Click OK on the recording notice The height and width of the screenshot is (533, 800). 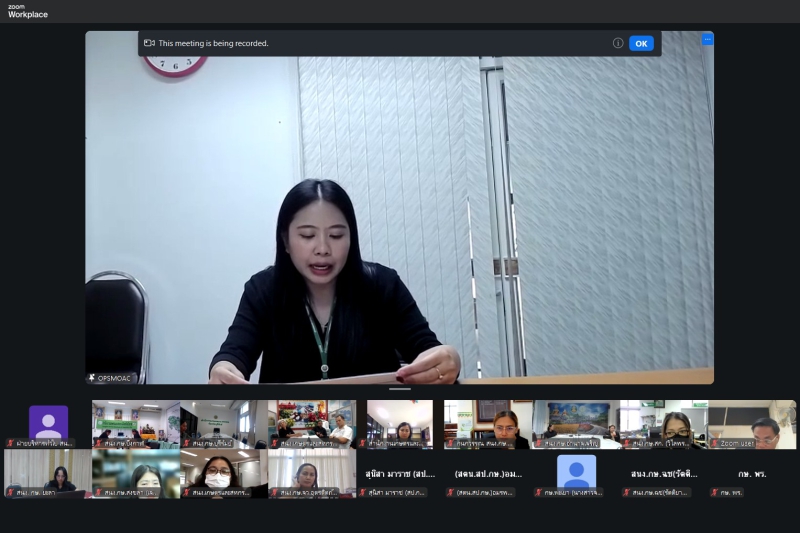tap(641, 43)
